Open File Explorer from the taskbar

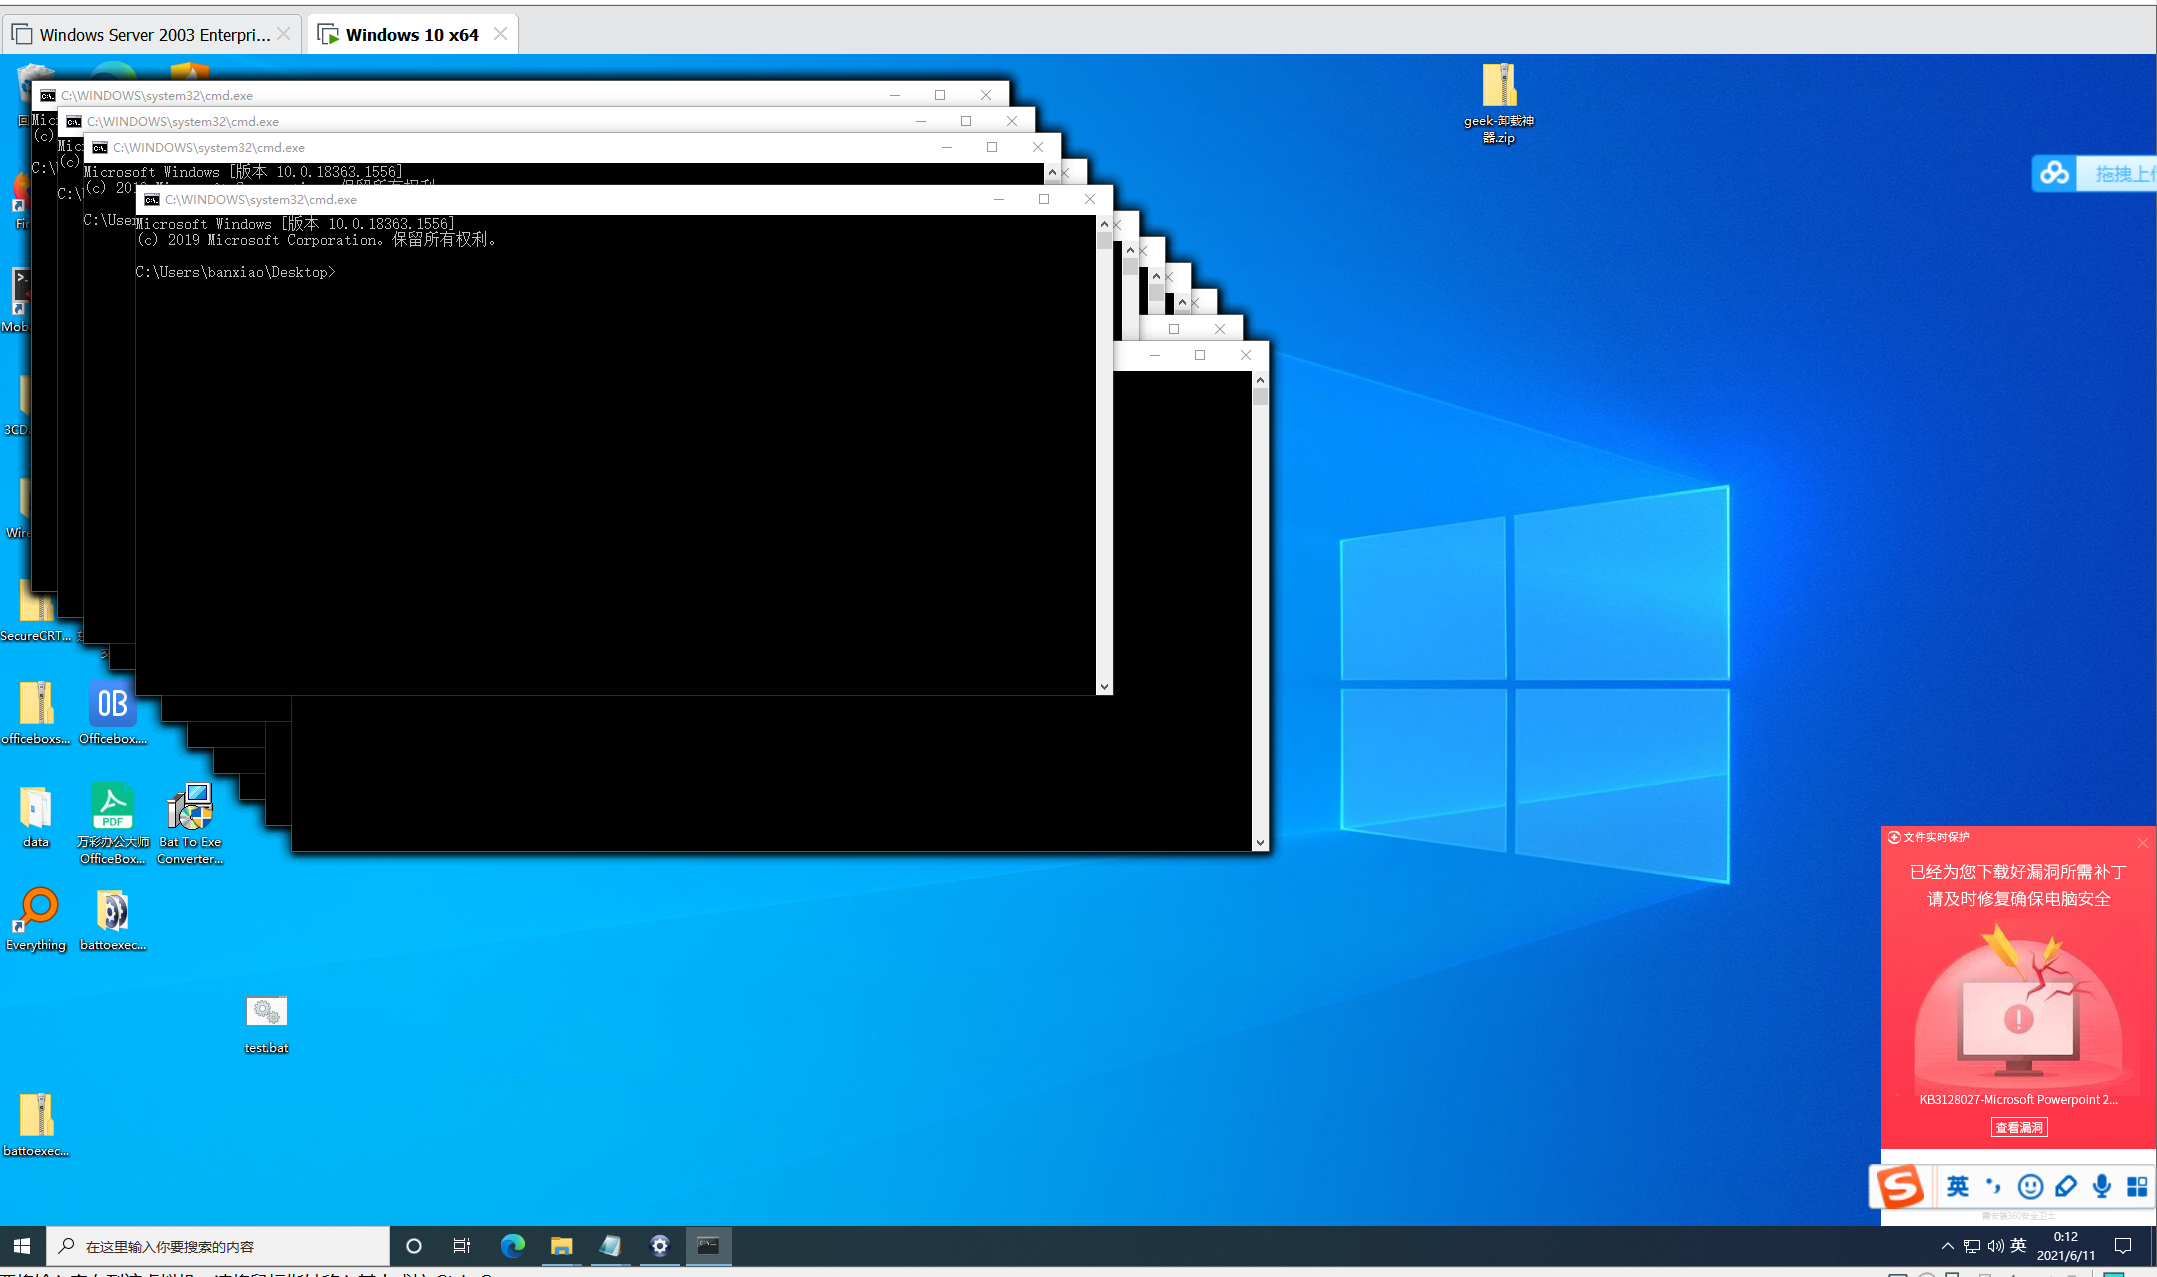[561, 1246]
